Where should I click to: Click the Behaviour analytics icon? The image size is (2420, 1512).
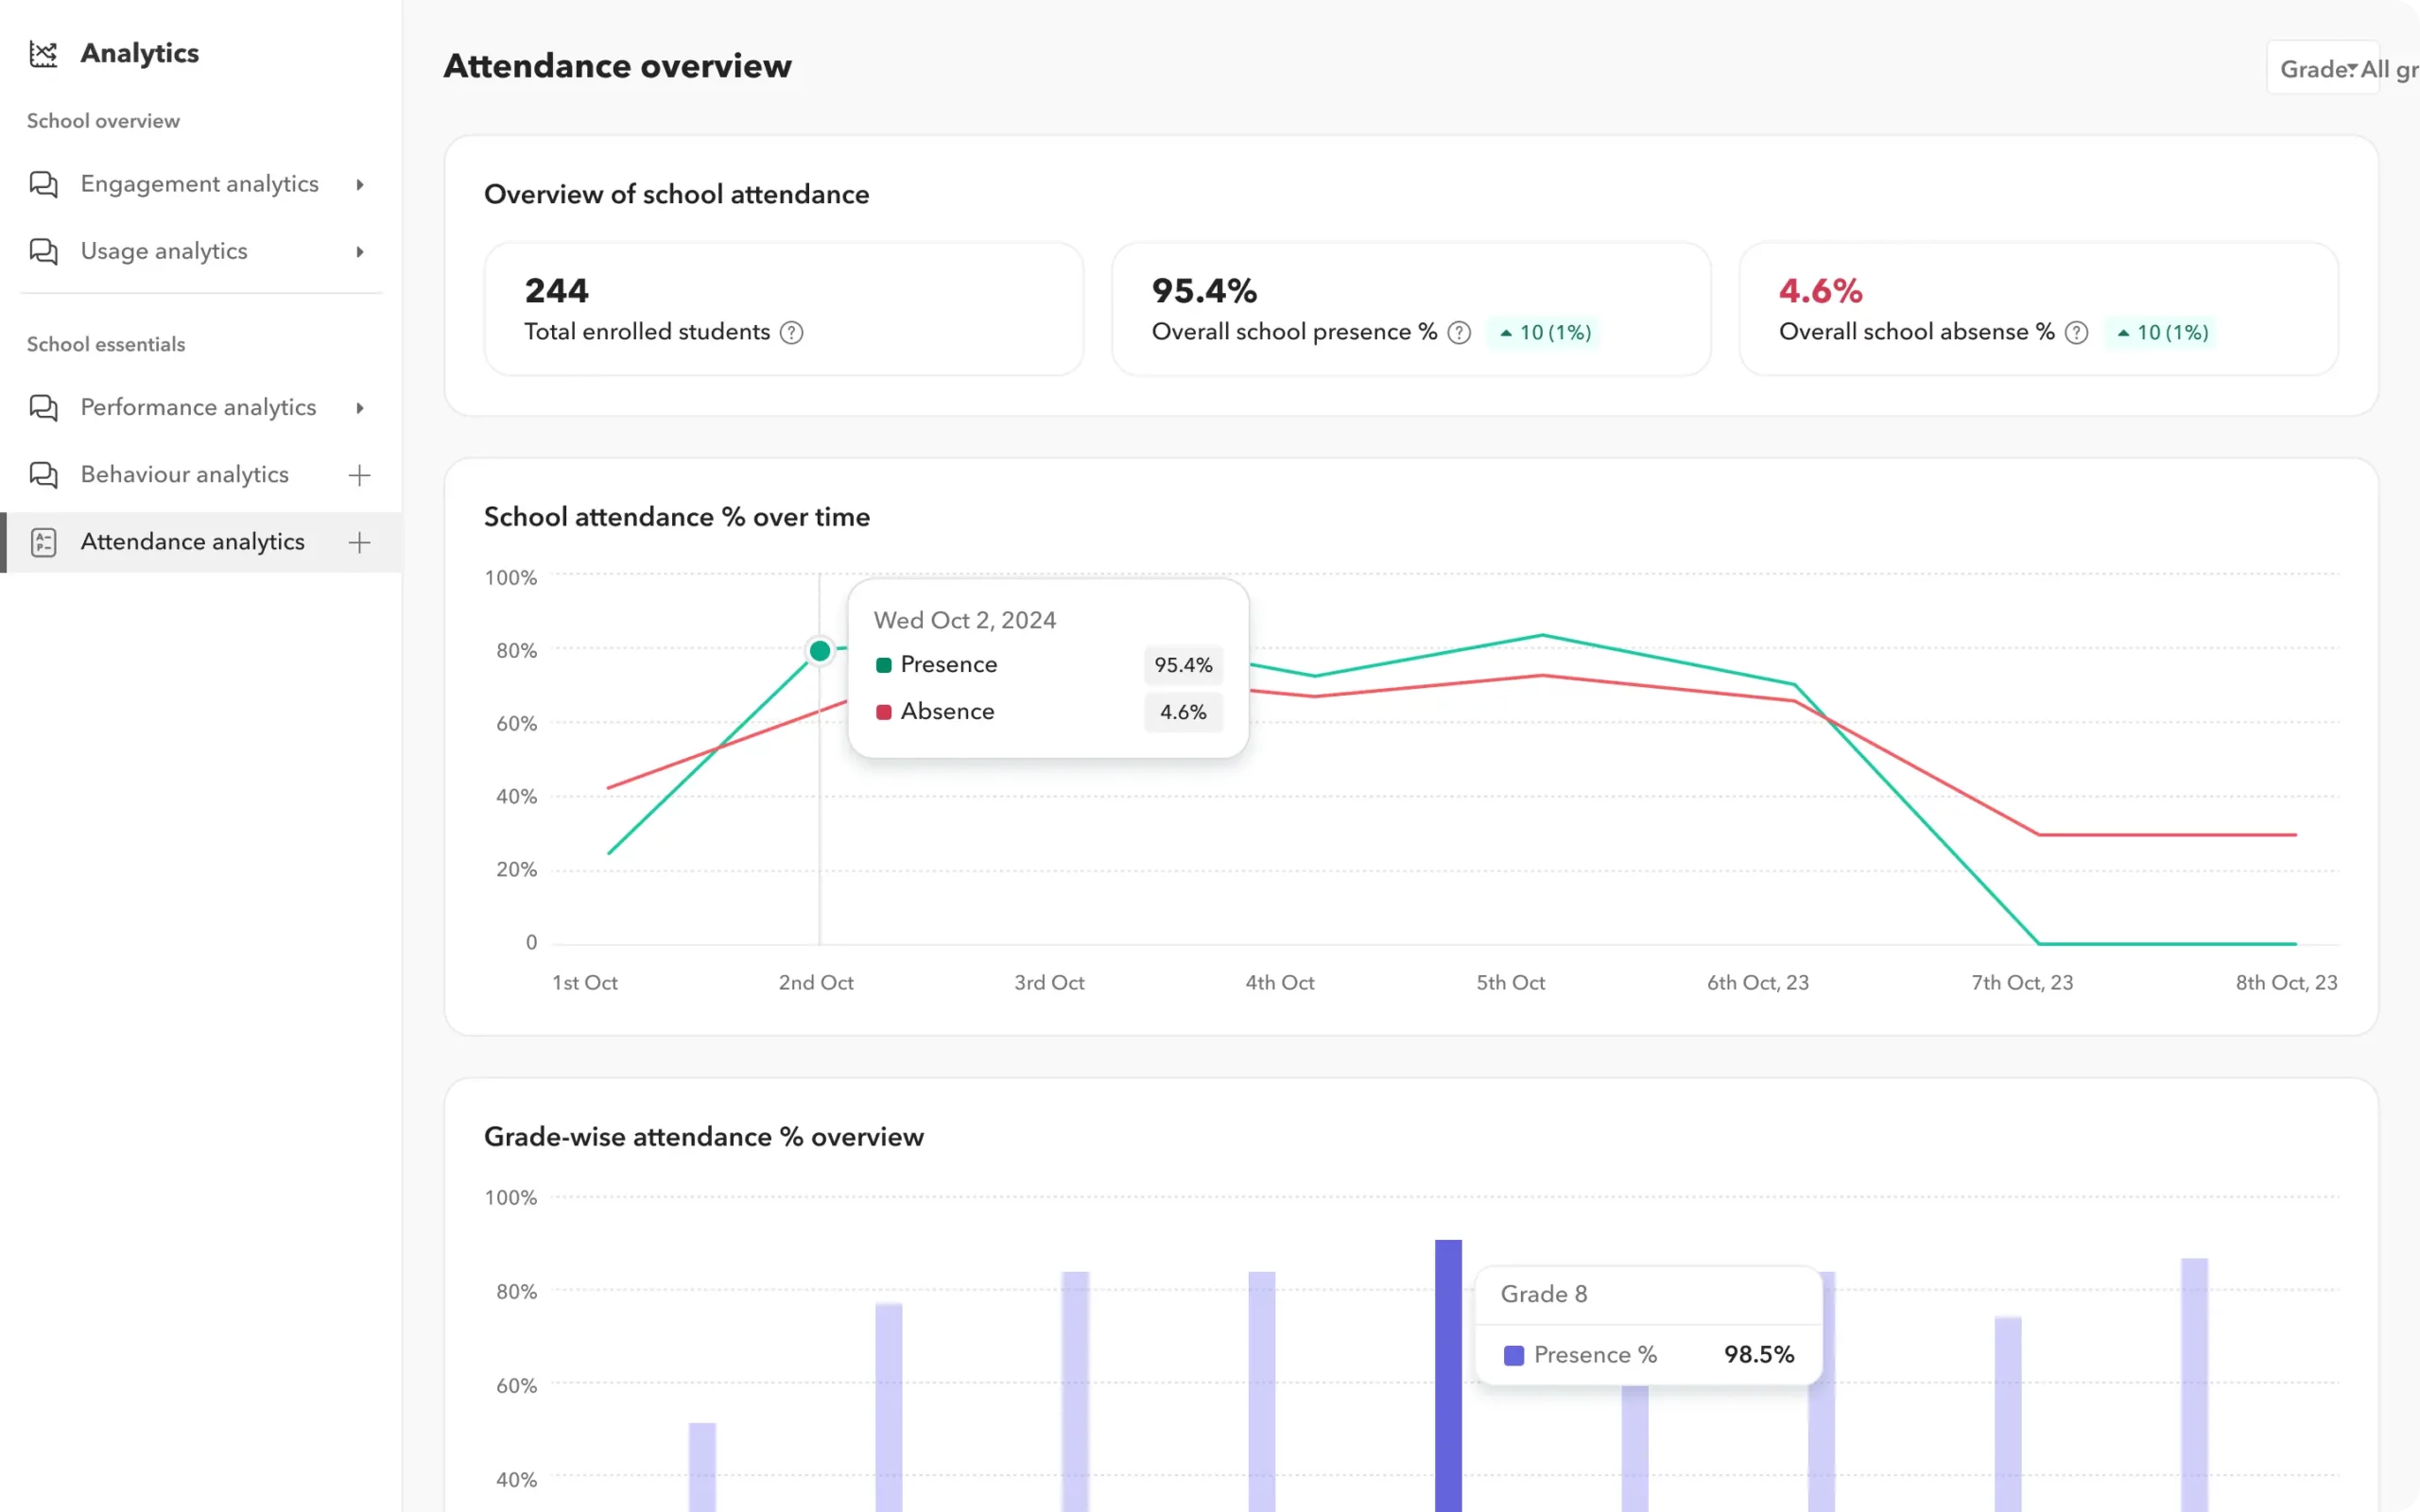[44, 475]
